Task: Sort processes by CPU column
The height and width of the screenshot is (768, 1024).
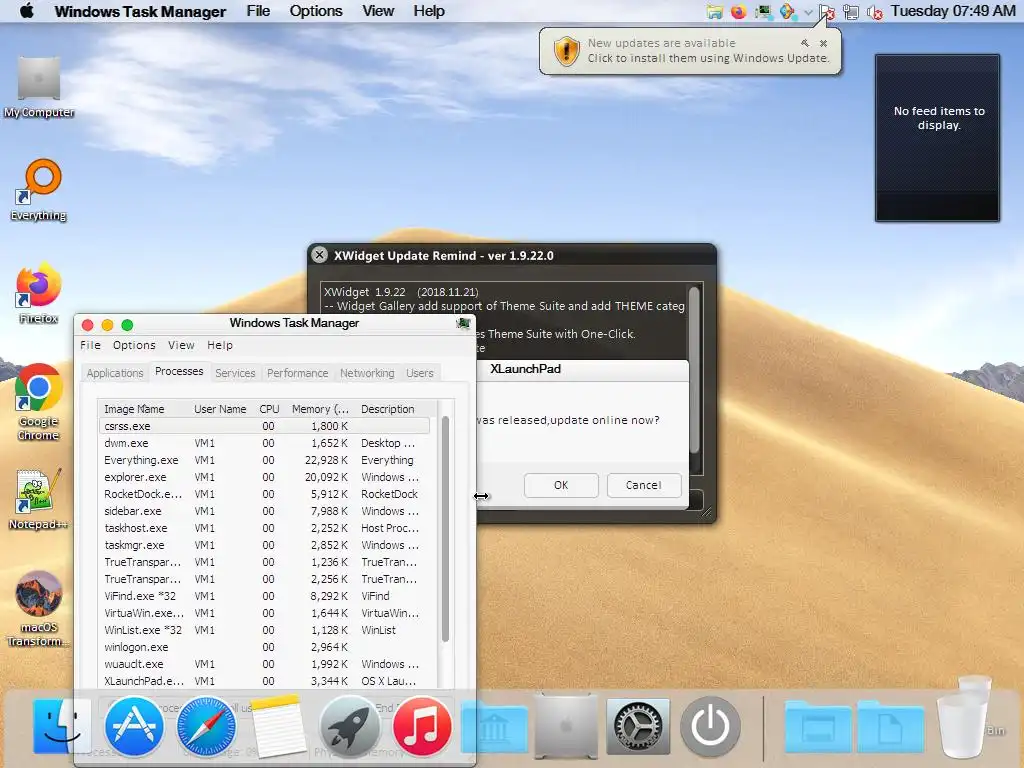Action: point(269,409)
